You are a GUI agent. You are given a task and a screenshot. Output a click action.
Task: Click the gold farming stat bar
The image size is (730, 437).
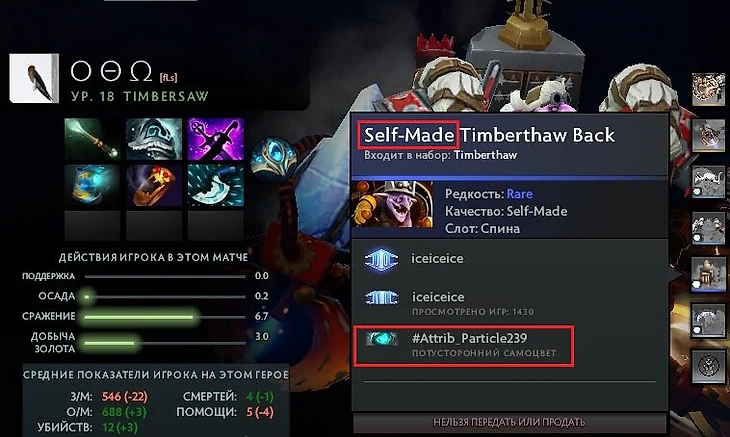click(165, 343)
